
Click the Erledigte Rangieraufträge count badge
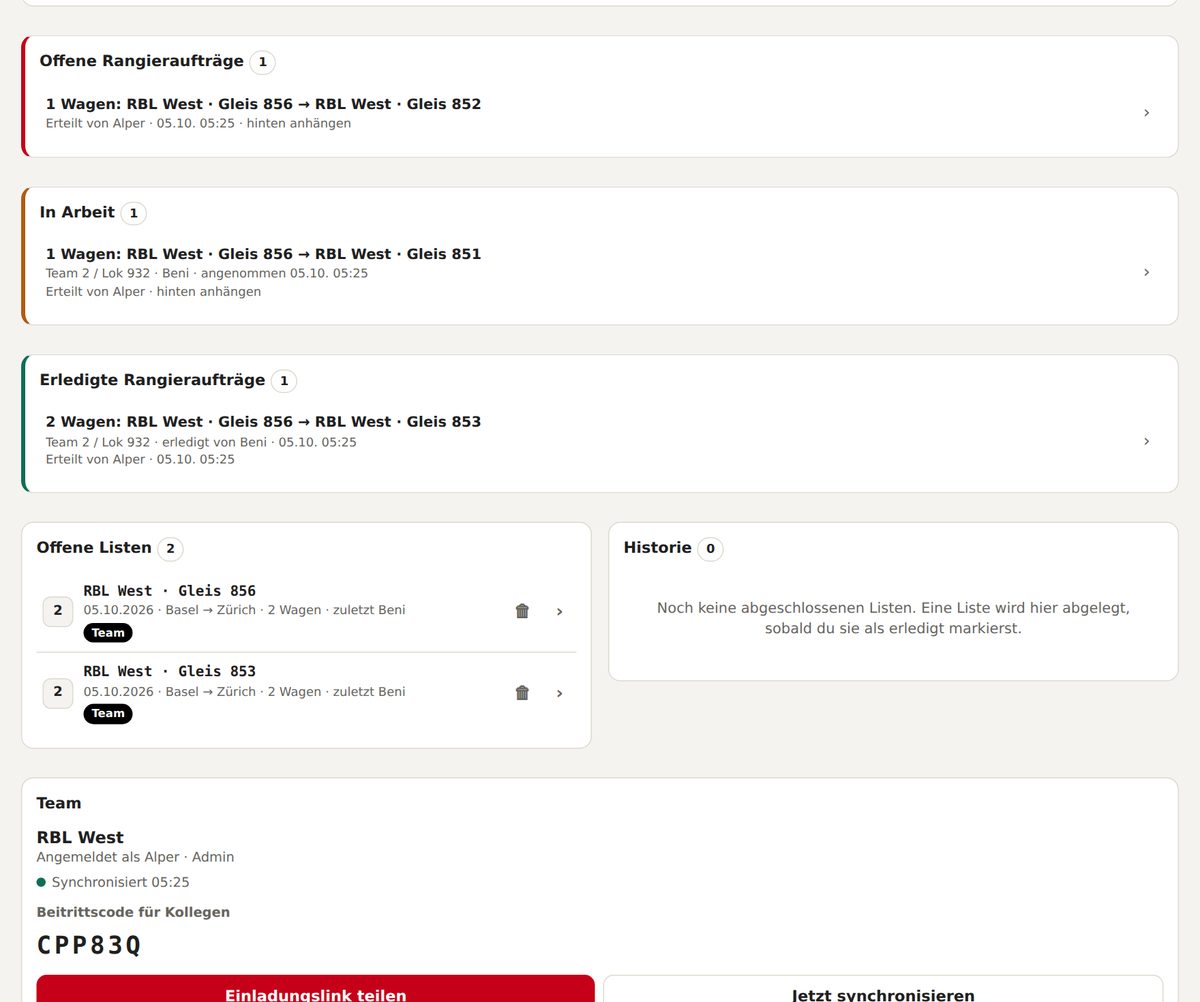coord(284,381)
